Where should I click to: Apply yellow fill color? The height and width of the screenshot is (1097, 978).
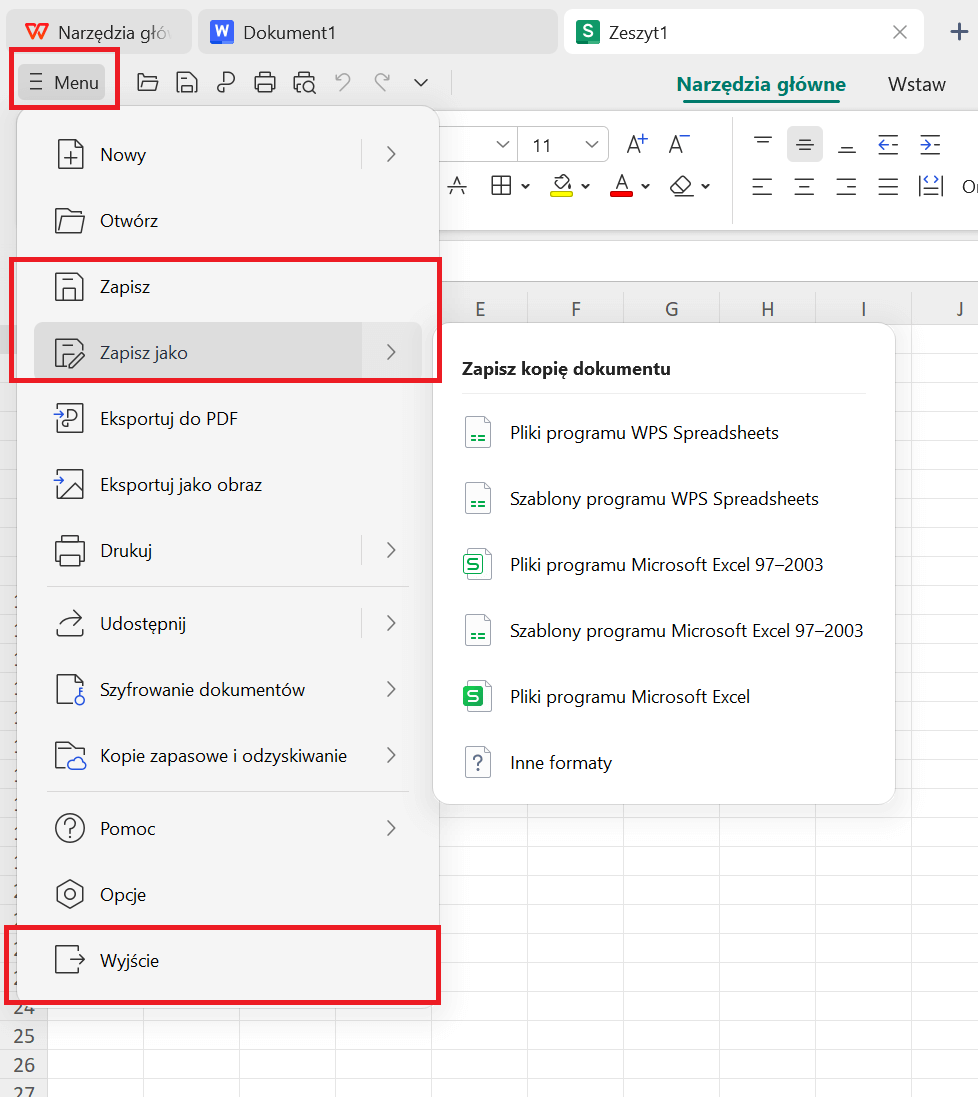click(562, 185)
